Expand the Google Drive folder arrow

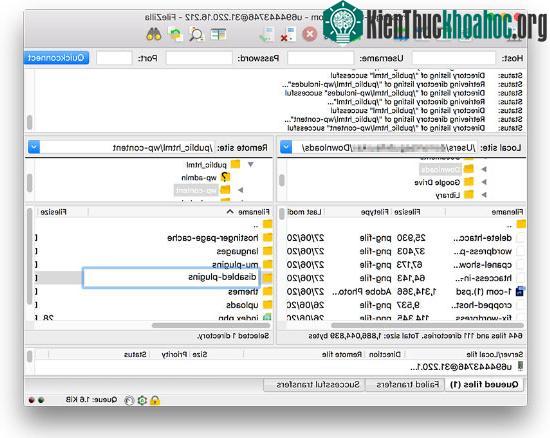(484, 182)
